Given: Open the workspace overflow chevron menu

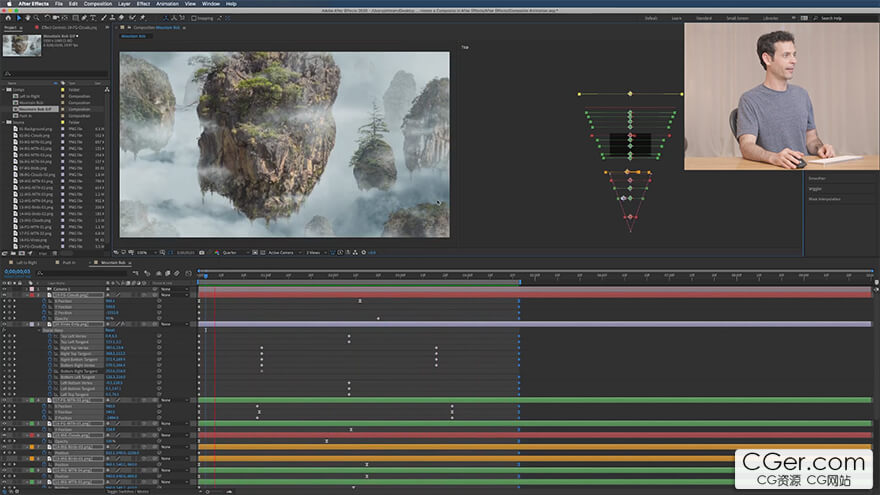Looking at the screenshot, I should [794, 18].
